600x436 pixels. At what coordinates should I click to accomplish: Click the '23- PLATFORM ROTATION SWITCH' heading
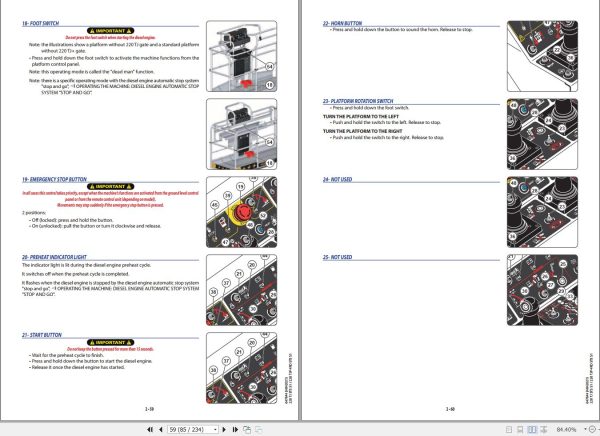[358, 101]
